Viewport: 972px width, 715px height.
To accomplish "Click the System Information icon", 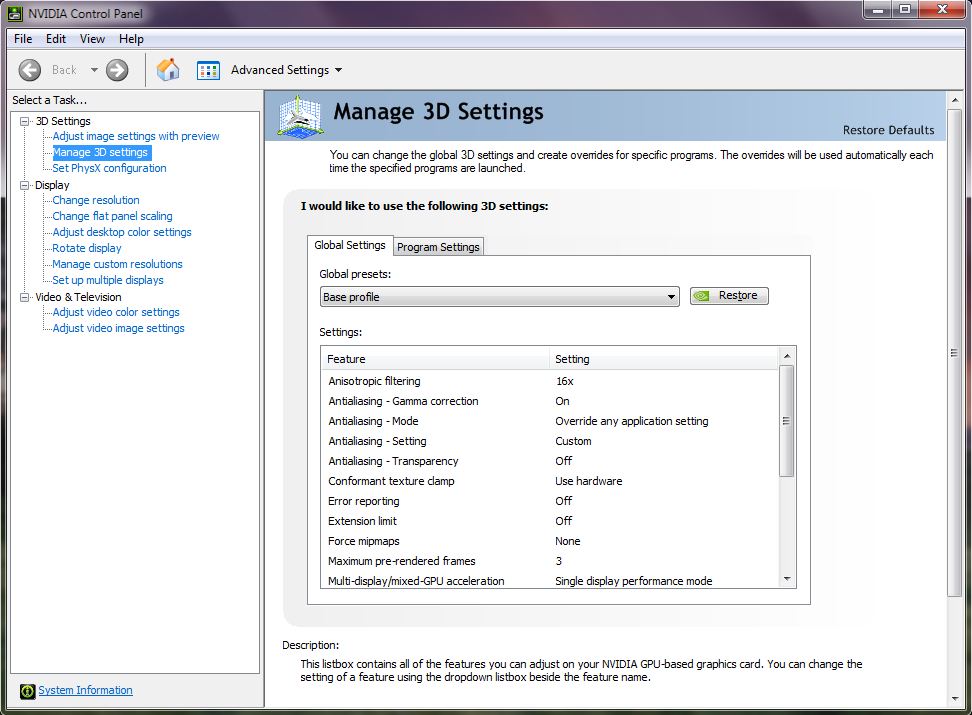I will pyautogui.click(x=26, y=691).
